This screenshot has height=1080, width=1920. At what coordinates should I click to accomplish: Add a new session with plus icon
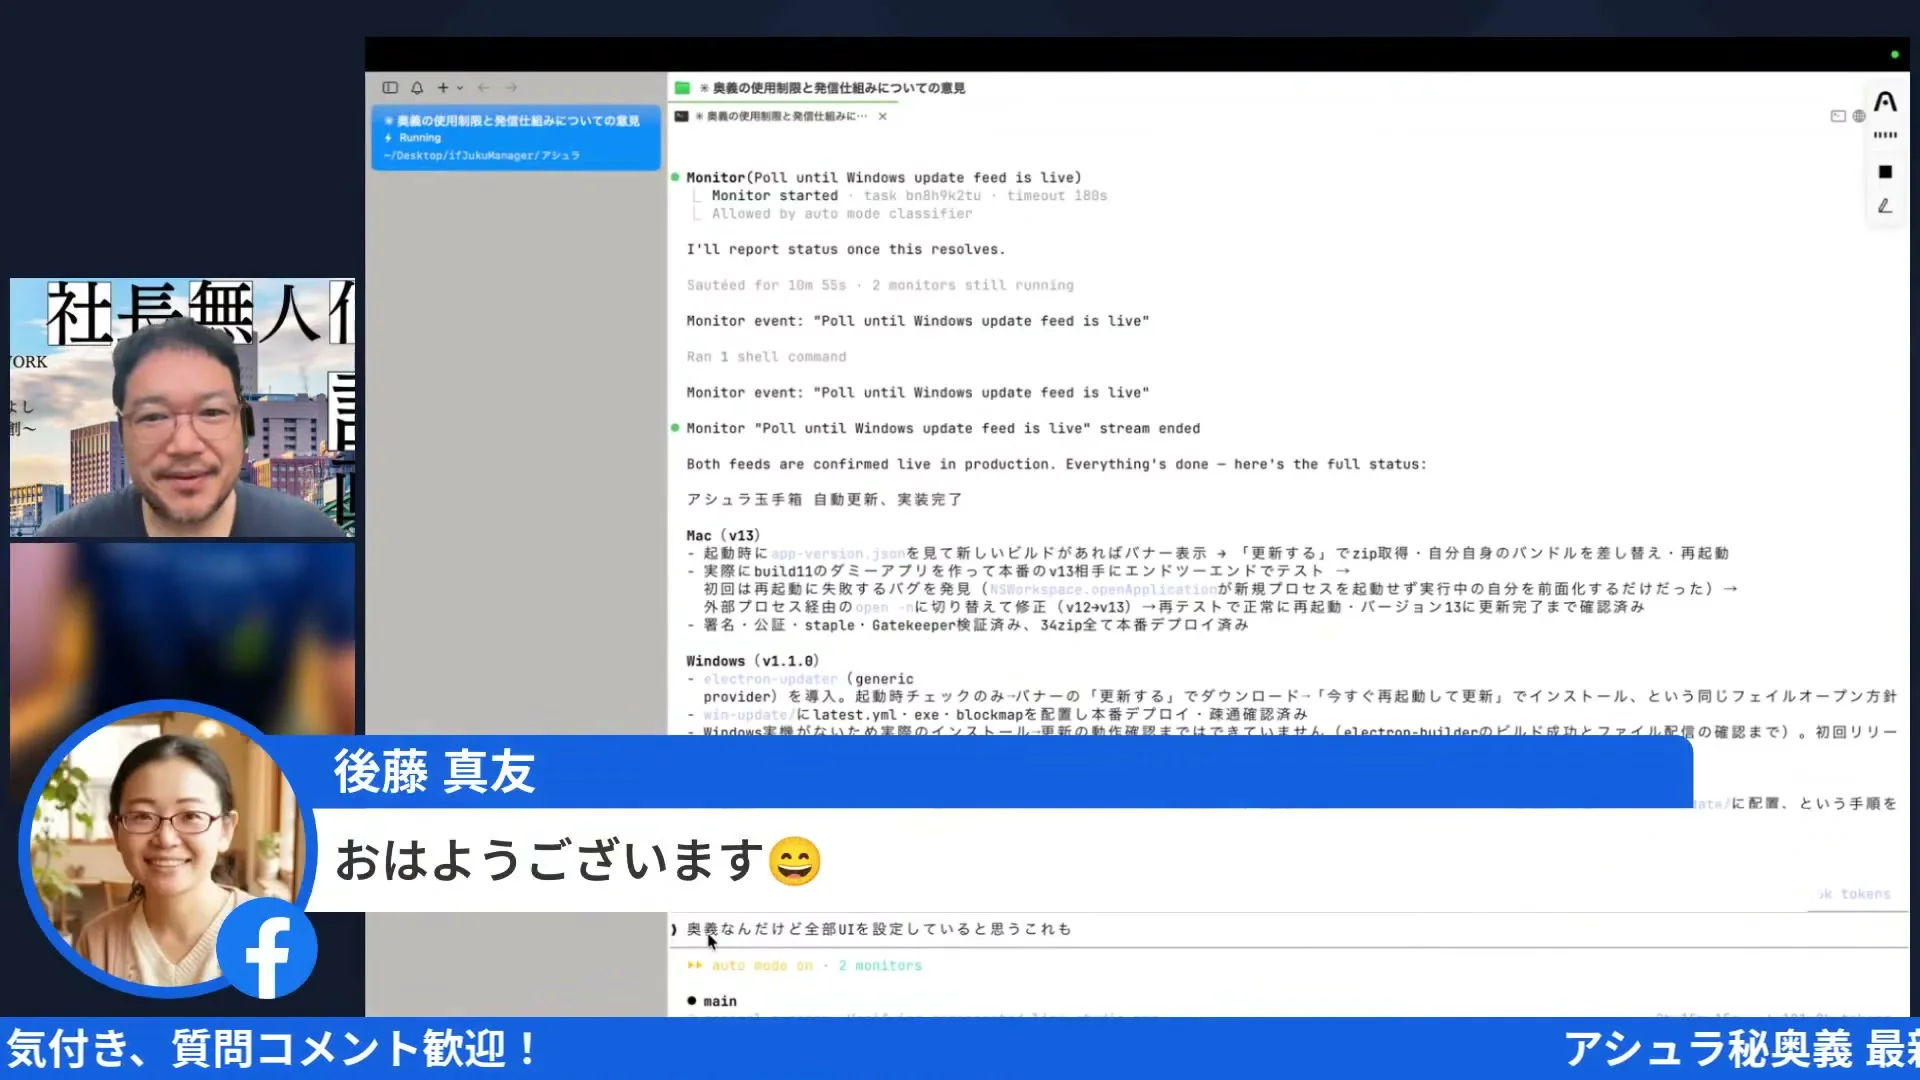443,88
